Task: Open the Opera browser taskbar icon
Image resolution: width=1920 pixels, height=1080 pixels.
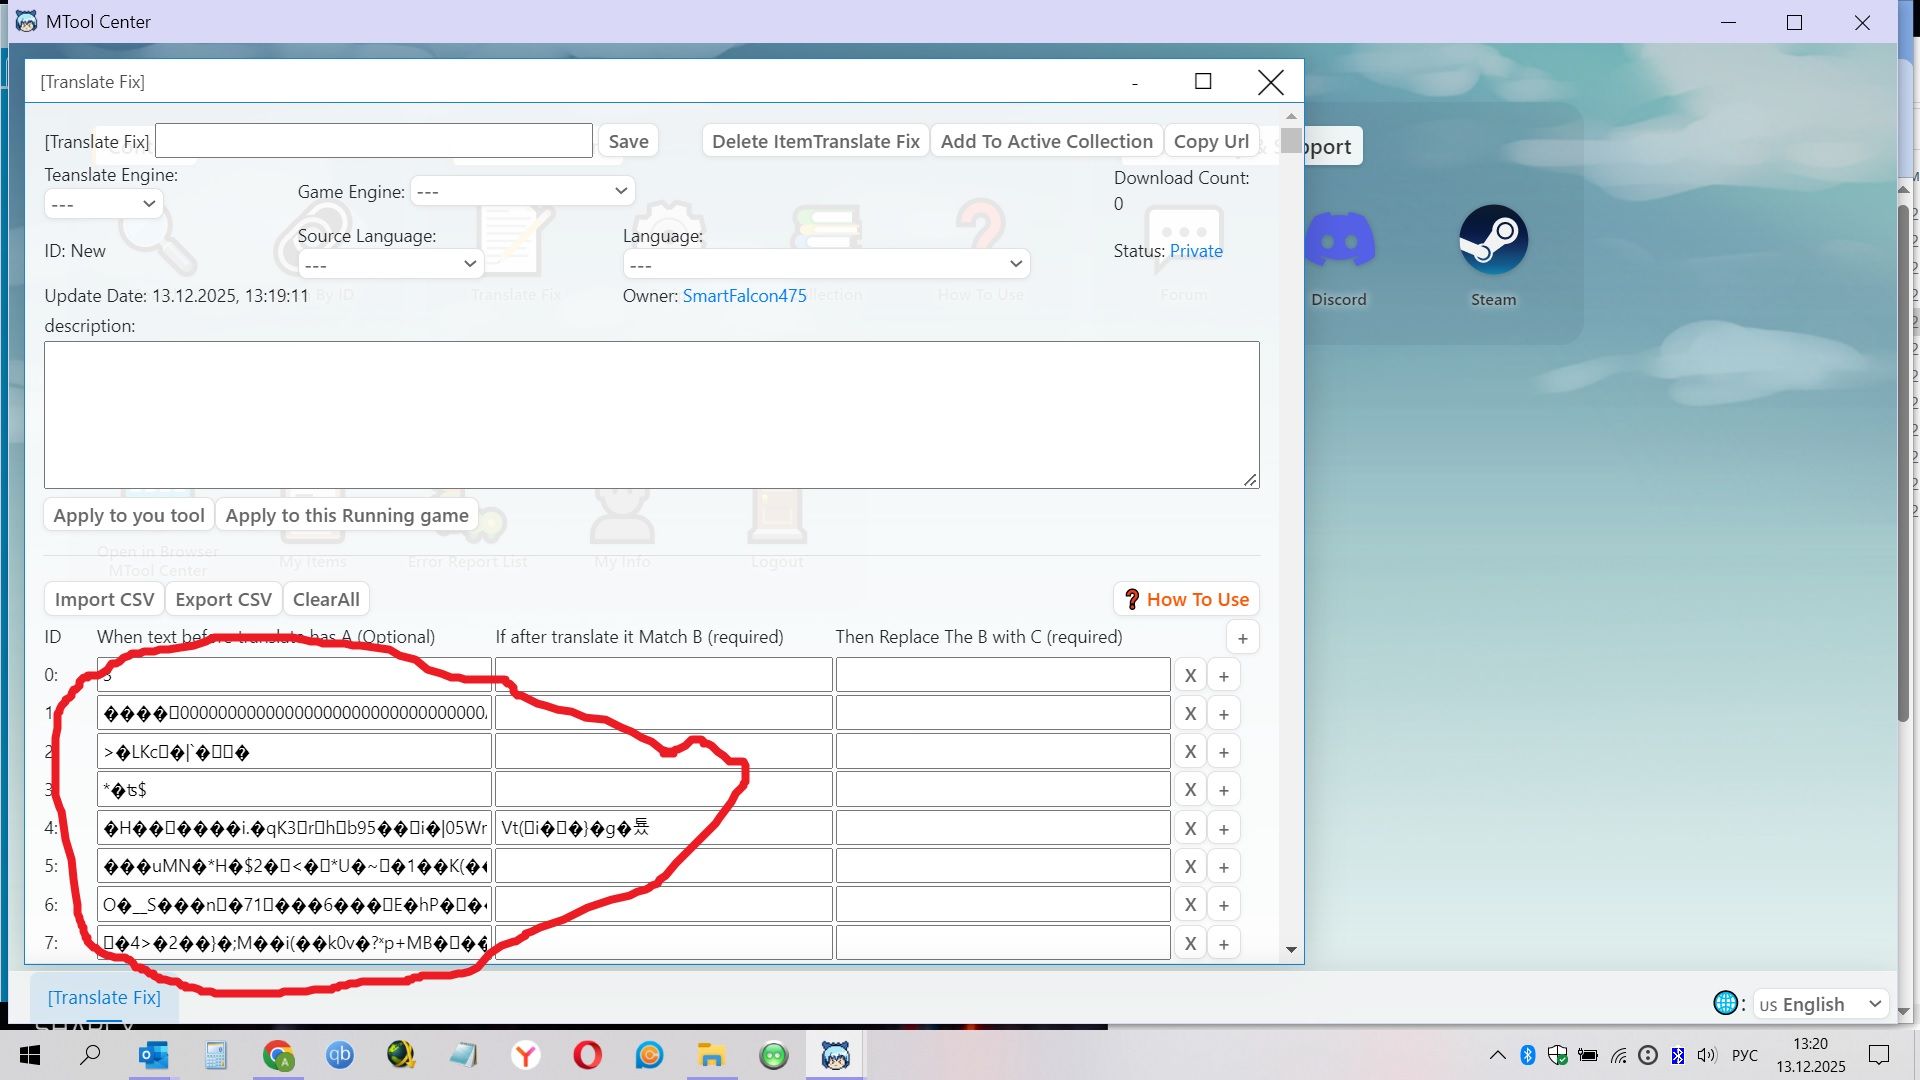Action: point(587,1055)
